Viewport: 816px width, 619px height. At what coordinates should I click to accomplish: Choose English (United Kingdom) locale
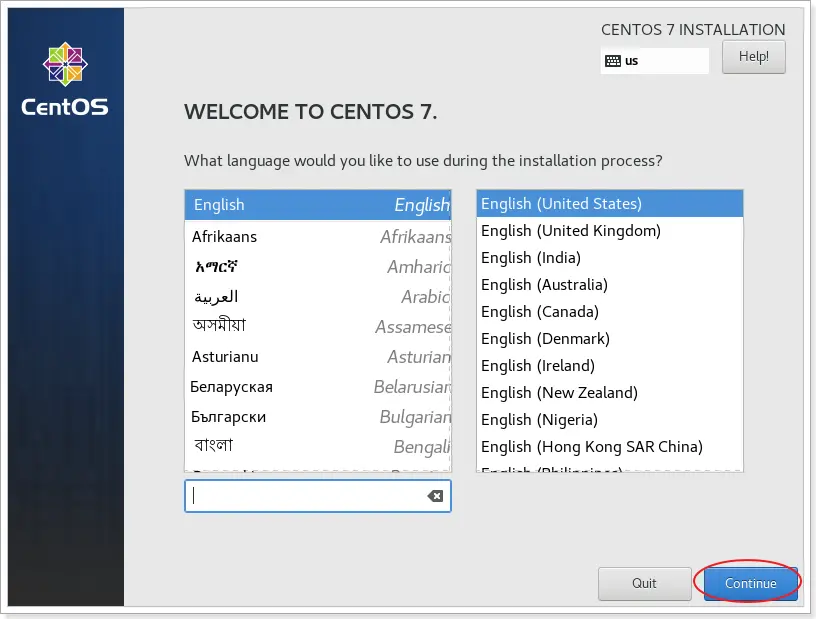point(610,231)
